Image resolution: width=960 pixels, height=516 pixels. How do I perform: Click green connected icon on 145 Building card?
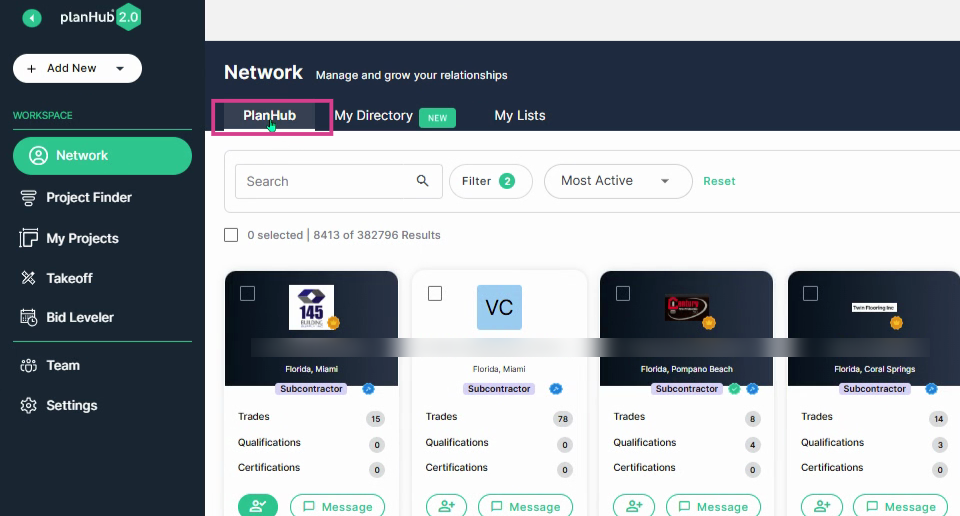click(258, 506)
